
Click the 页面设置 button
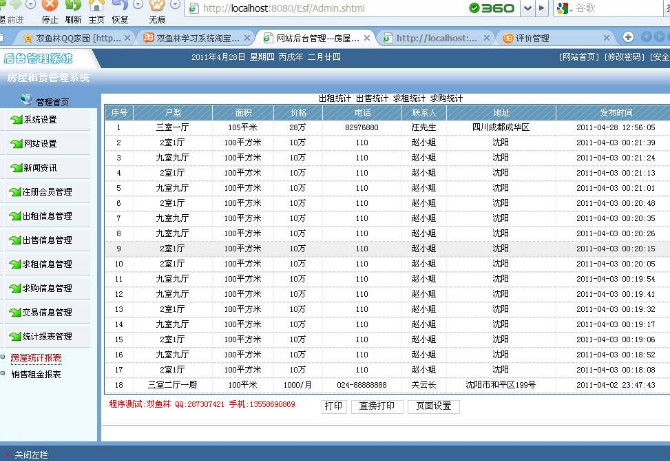point(434,406)
